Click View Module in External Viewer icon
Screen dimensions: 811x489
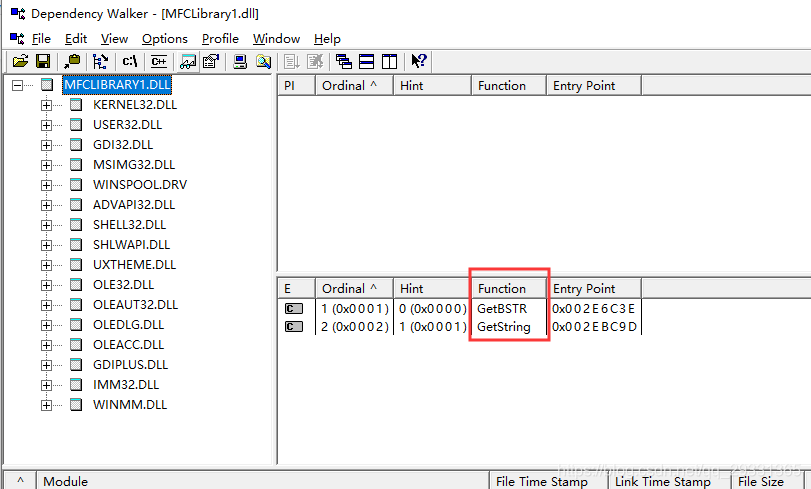[x=188, y=62]
